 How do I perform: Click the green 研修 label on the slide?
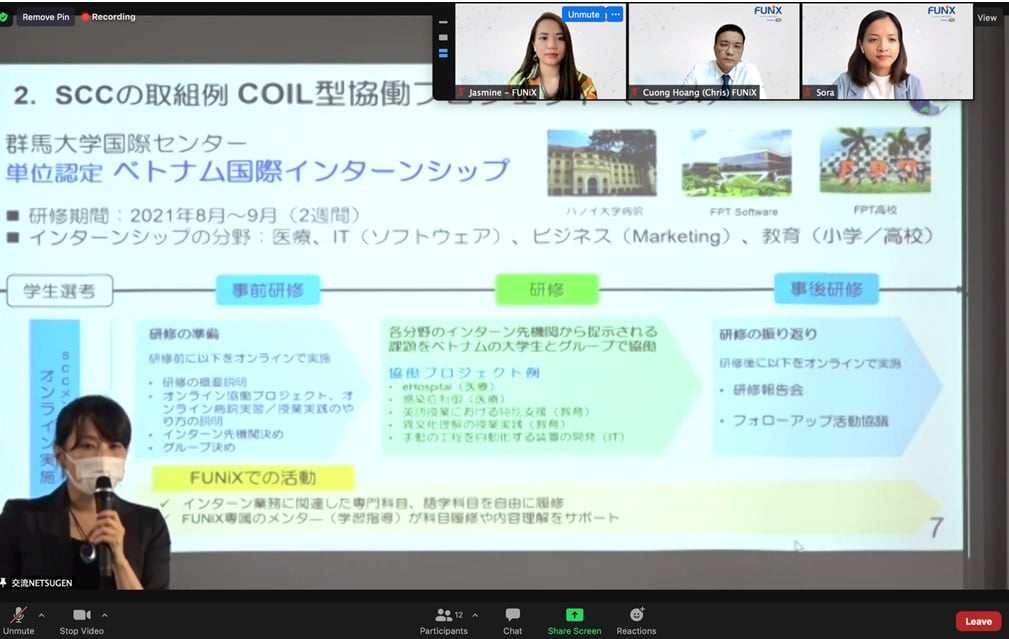pyautogui.click(x=547, y=290)
